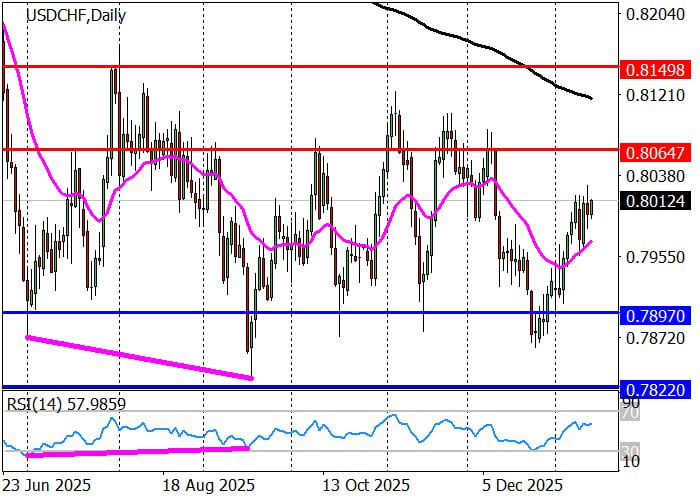The height and width of the screenshot is (500, 700).
Task: Click the current price tag 0.80124
Action: [x=651, y=201]
